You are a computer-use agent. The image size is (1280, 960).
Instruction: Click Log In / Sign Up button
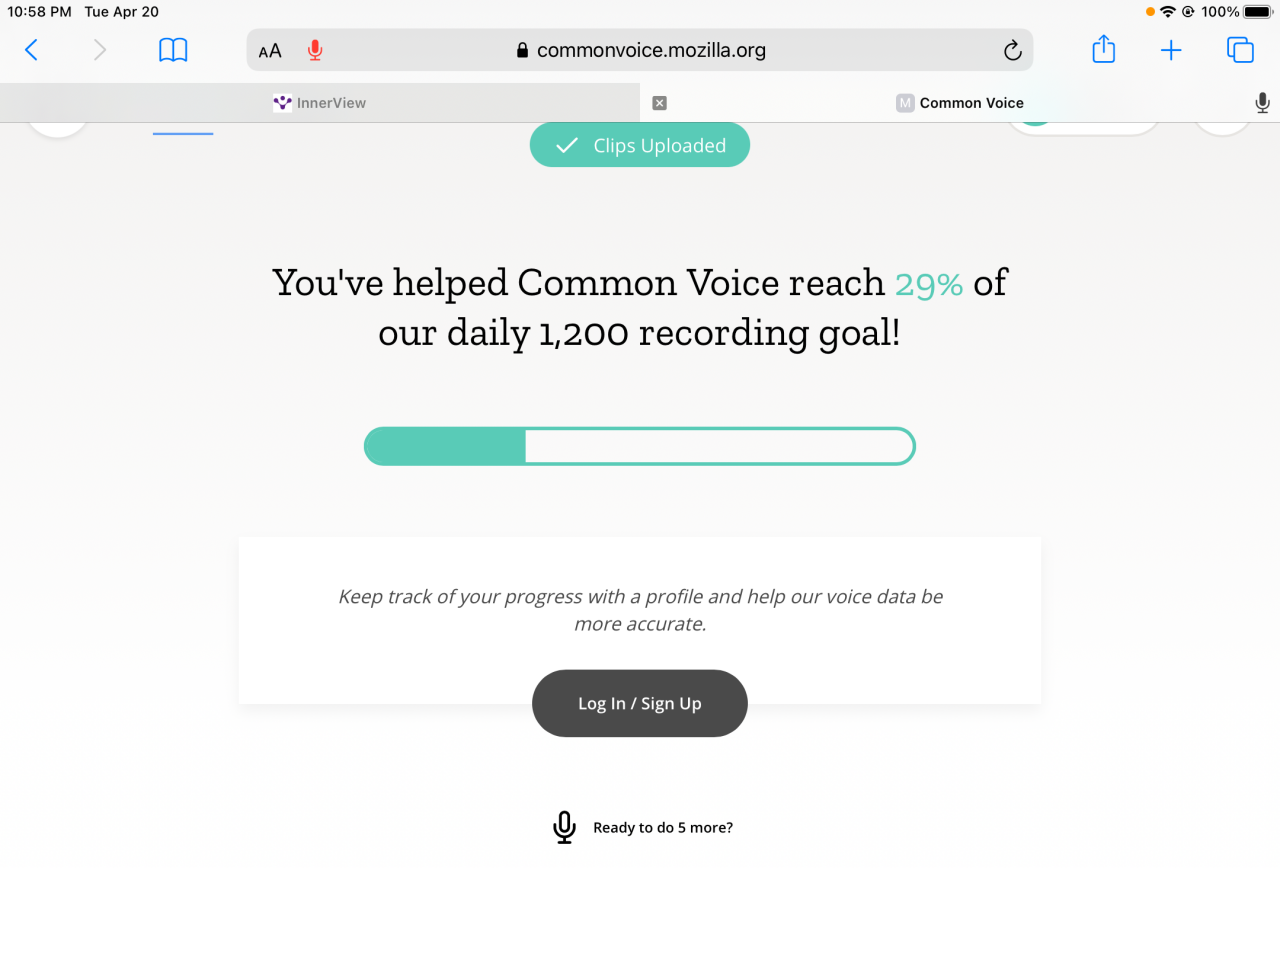(x=640, y=703)
